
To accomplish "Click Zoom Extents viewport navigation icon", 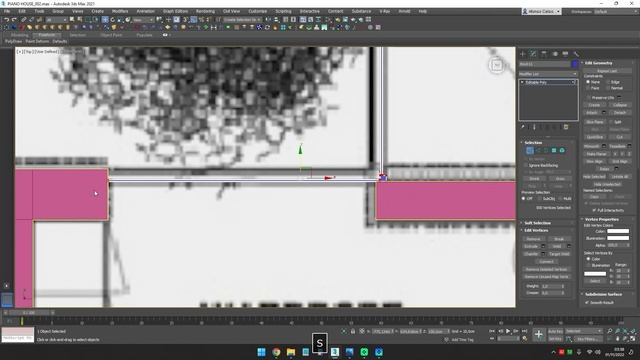I will pyautogui.click(x=625, y=331).
